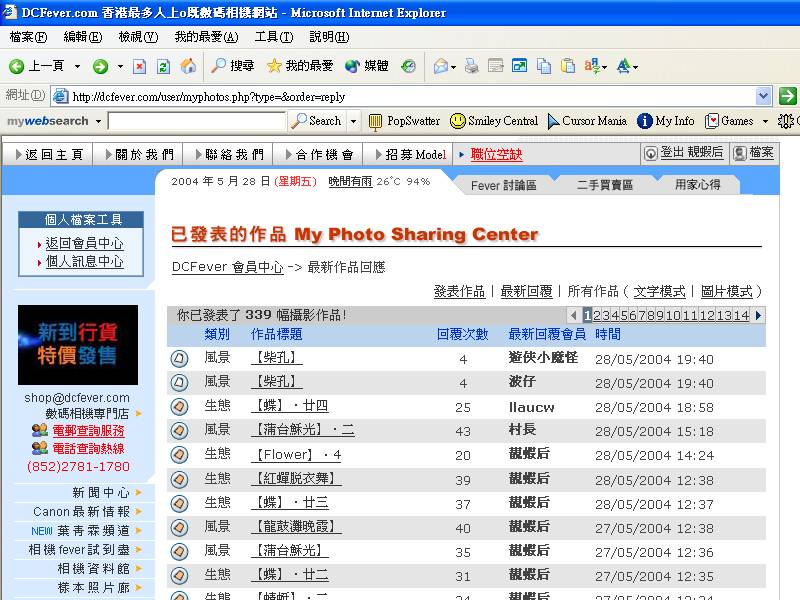Click the mywebsearch text input field

click(197, 121)
